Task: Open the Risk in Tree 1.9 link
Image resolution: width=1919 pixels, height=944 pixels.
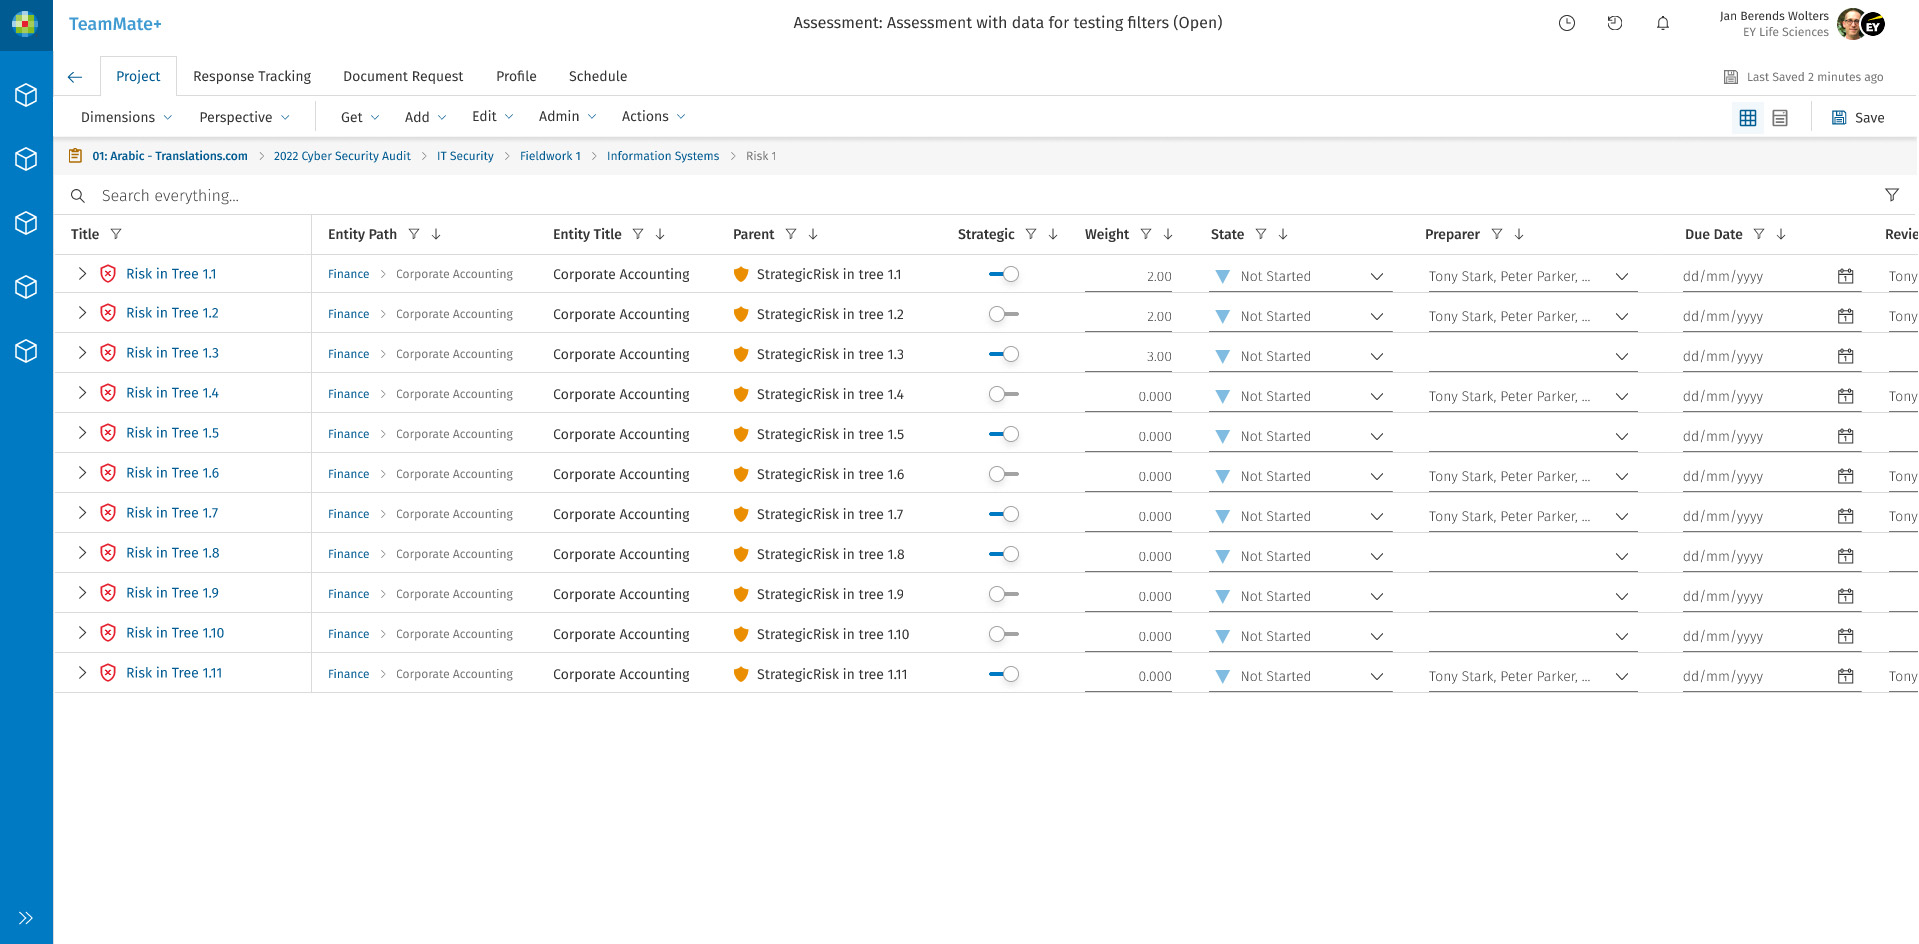Action: (172, 593)
